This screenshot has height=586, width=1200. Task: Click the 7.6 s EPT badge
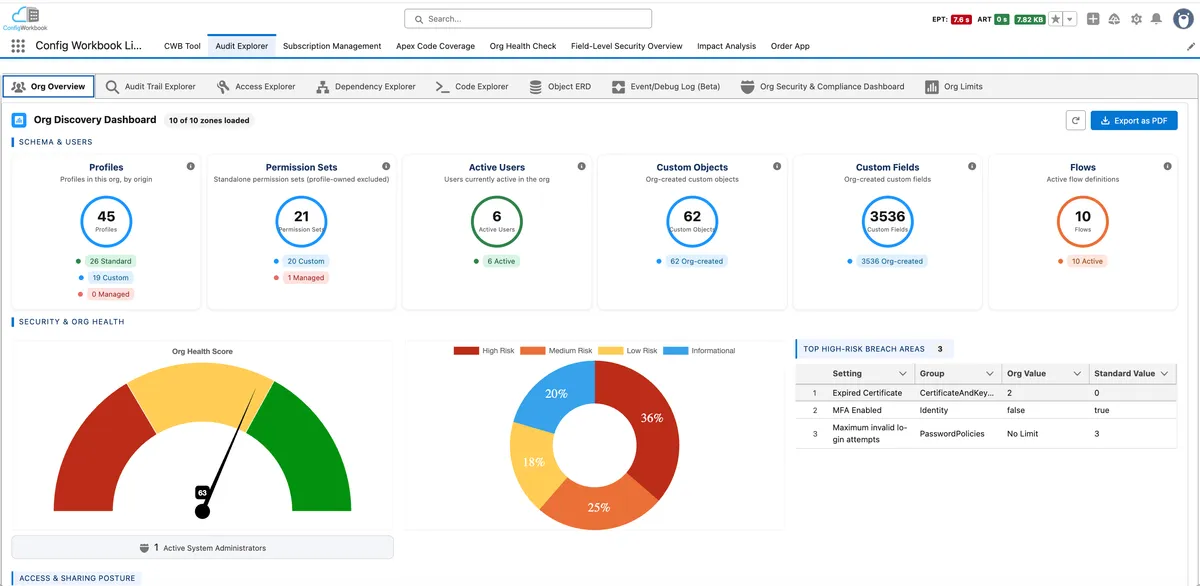tap(961, 19)
